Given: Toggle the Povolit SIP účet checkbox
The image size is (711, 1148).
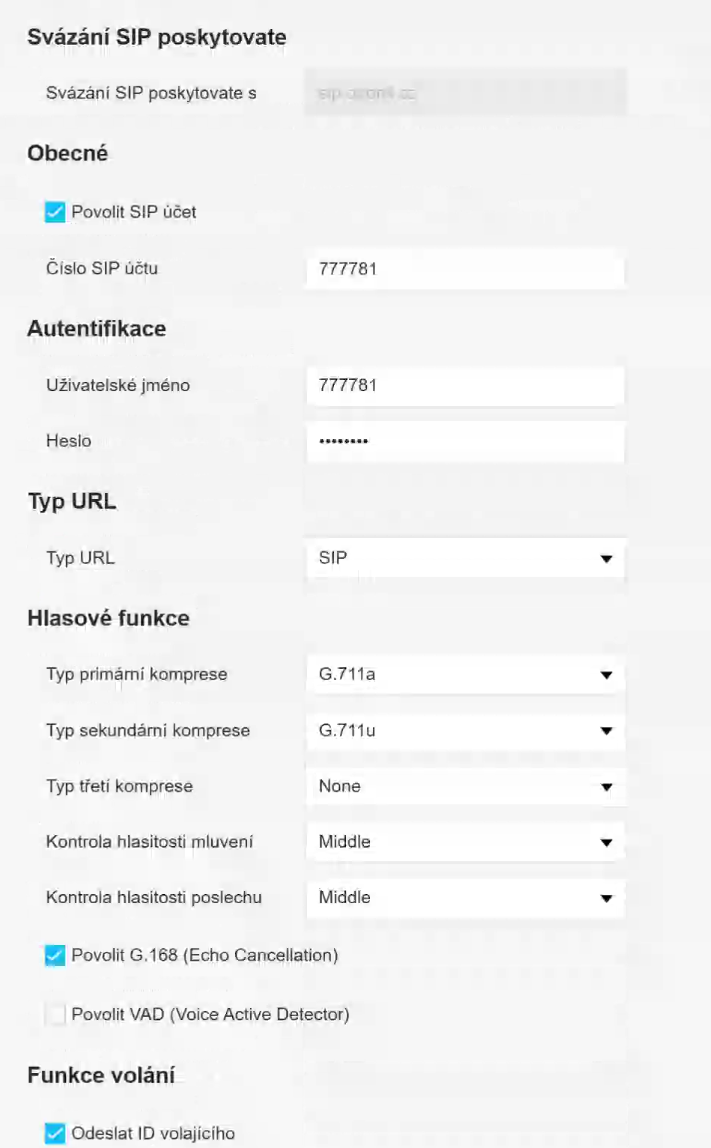Looking at the screenshot, I should pos(56,212).
